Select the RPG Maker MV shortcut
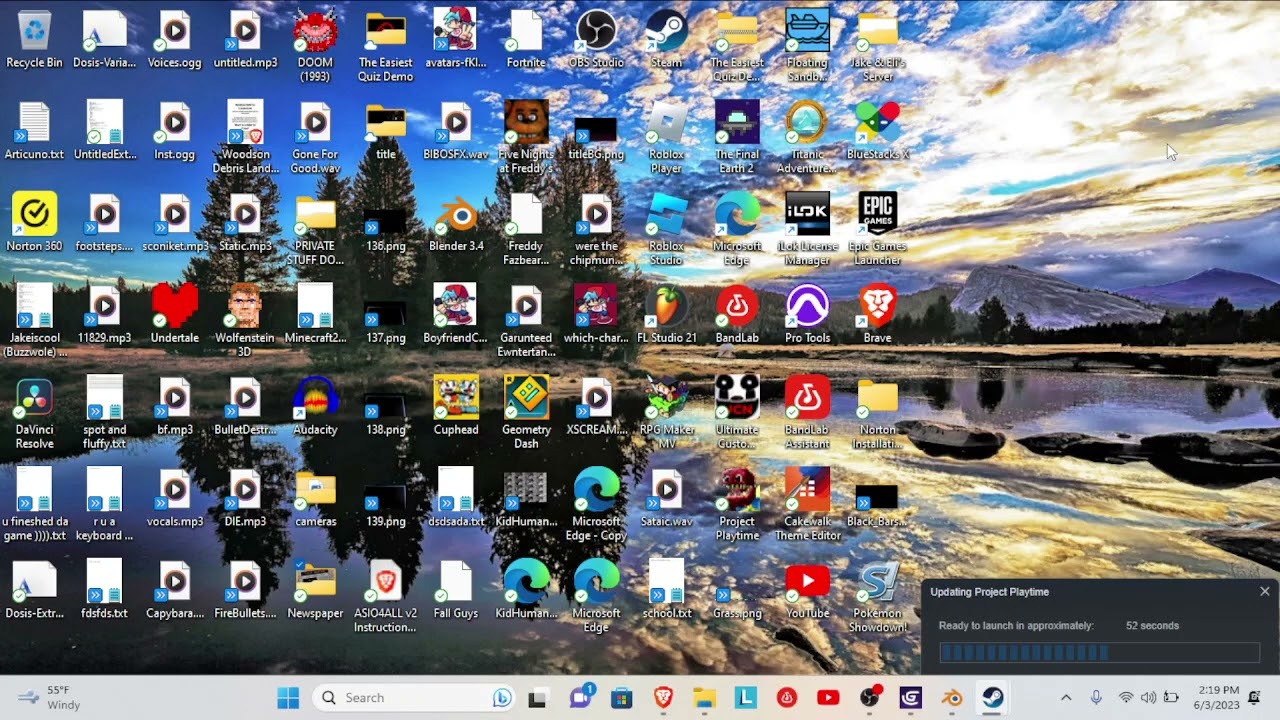The image size is (1280, 720). tap(666, 414)
